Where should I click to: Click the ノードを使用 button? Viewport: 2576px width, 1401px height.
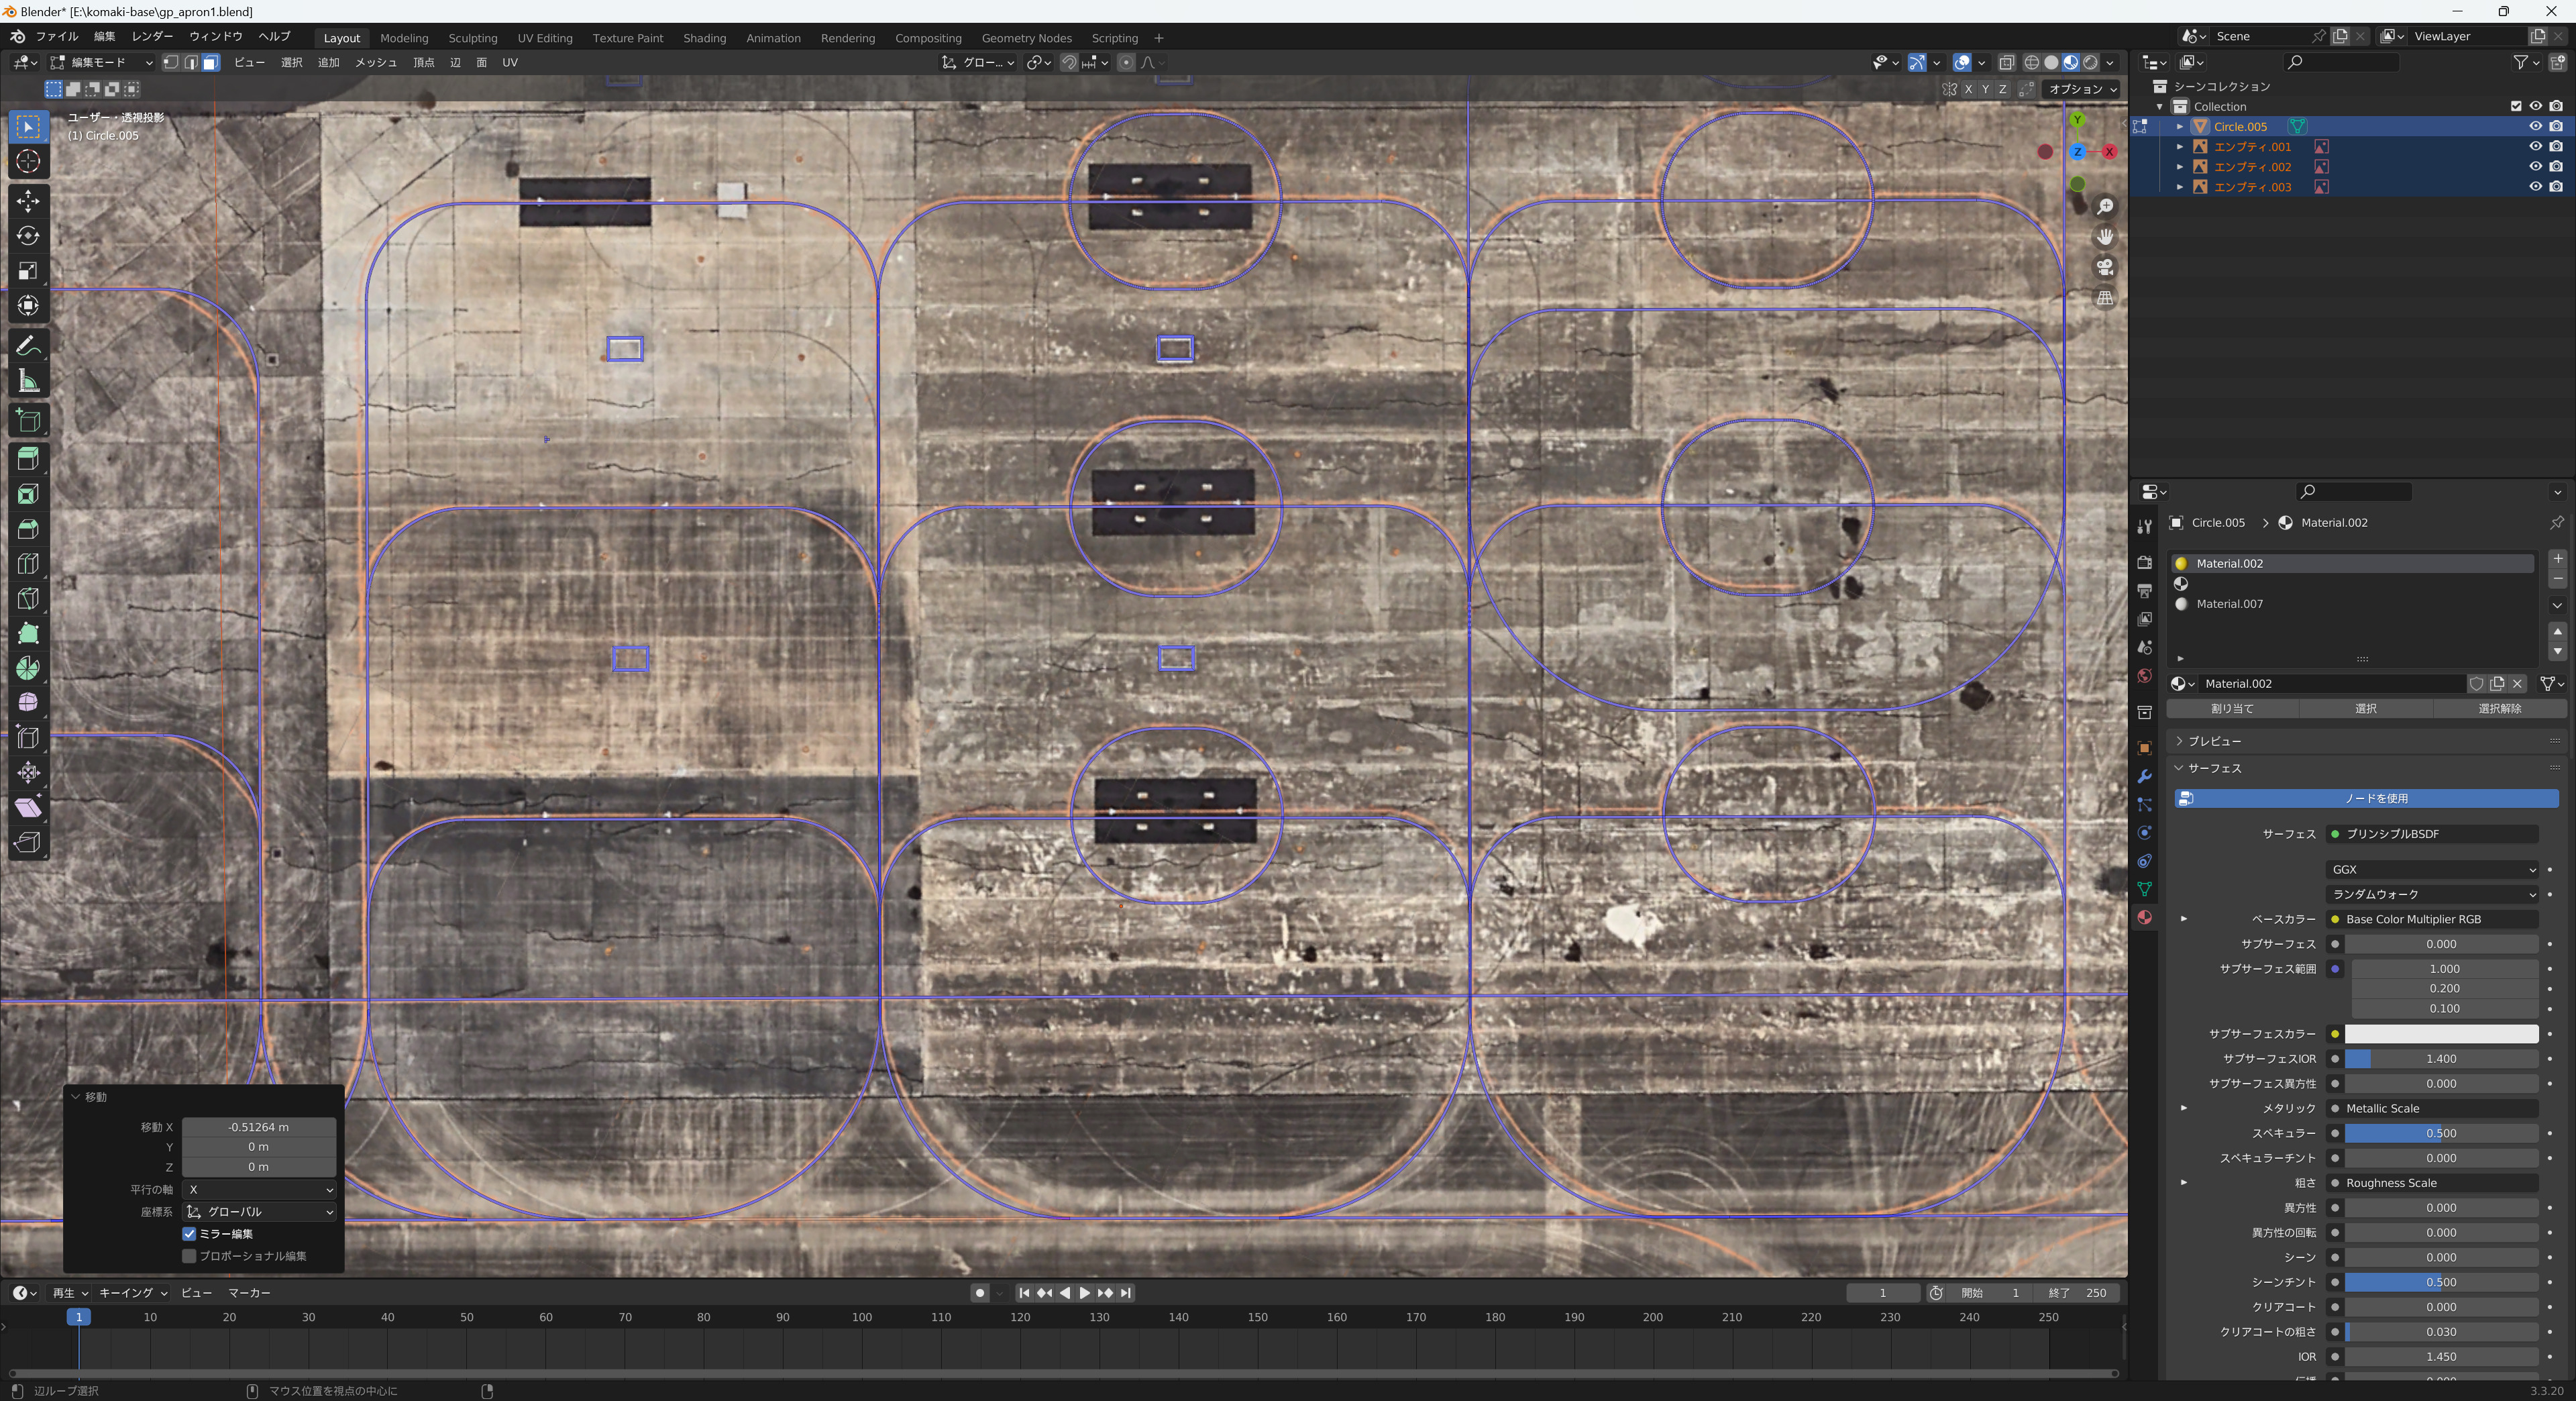(x=2366, y=798)
